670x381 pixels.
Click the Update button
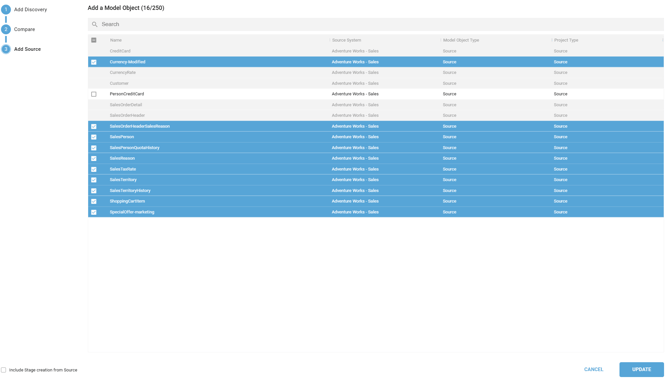click(x=641, y=369)
